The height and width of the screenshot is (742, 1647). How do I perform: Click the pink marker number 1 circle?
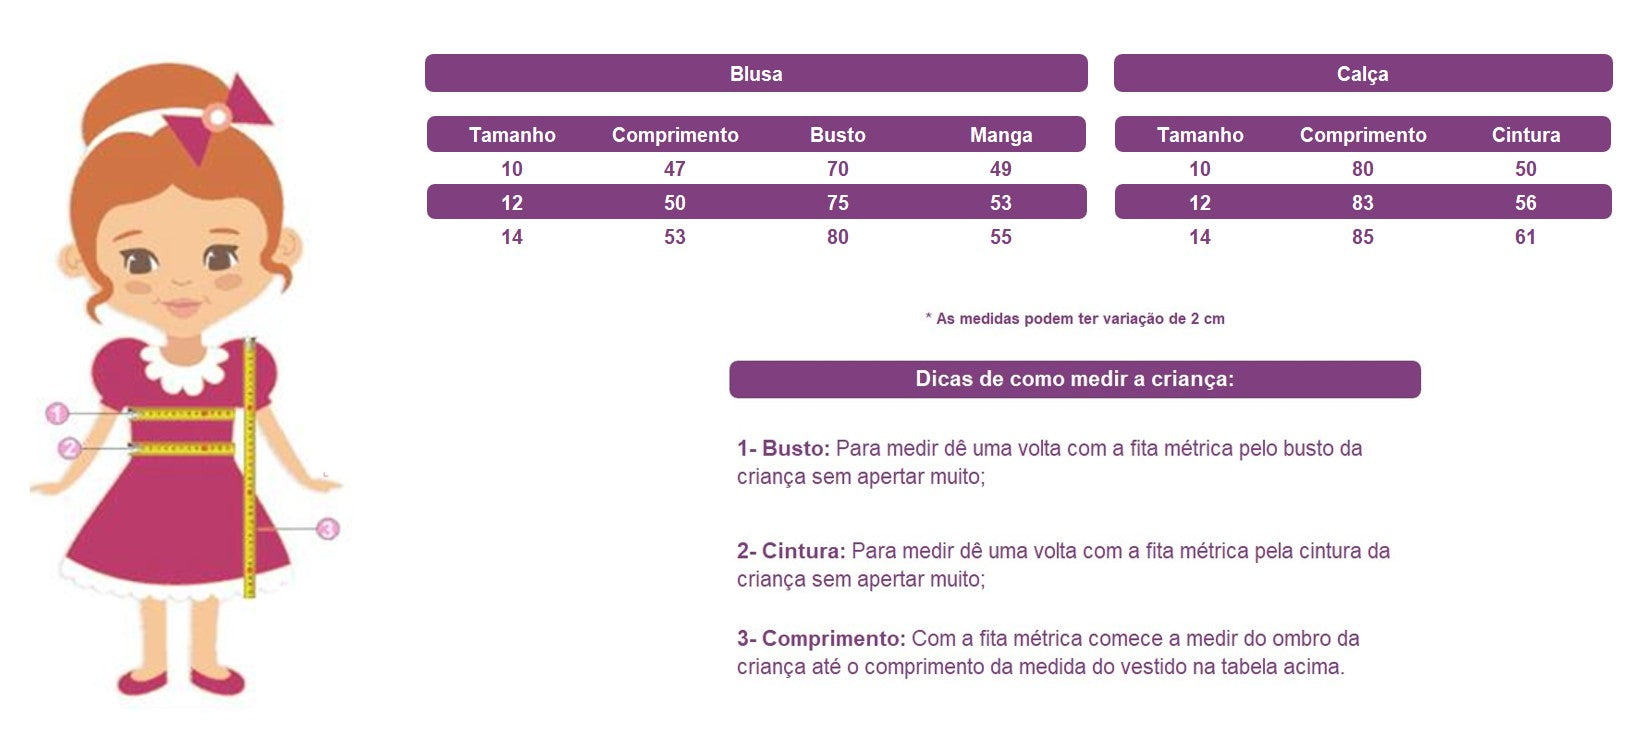(57, 413)
